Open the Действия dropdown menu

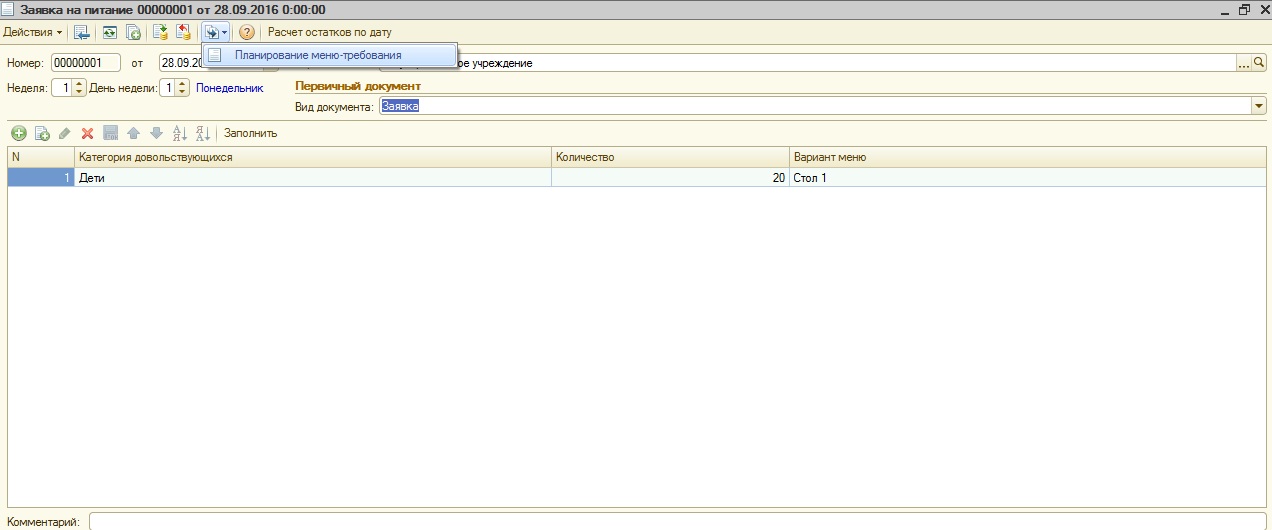(33, 33)
